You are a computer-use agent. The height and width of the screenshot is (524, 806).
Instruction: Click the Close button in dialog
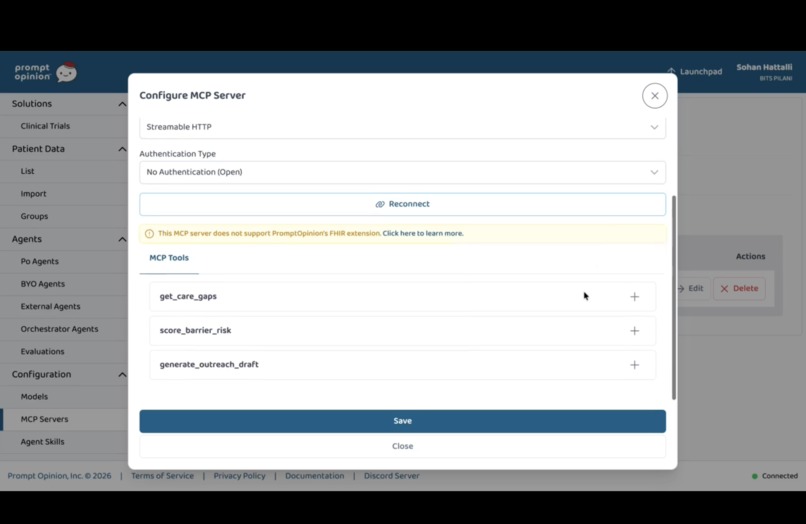tap(402, 446)
